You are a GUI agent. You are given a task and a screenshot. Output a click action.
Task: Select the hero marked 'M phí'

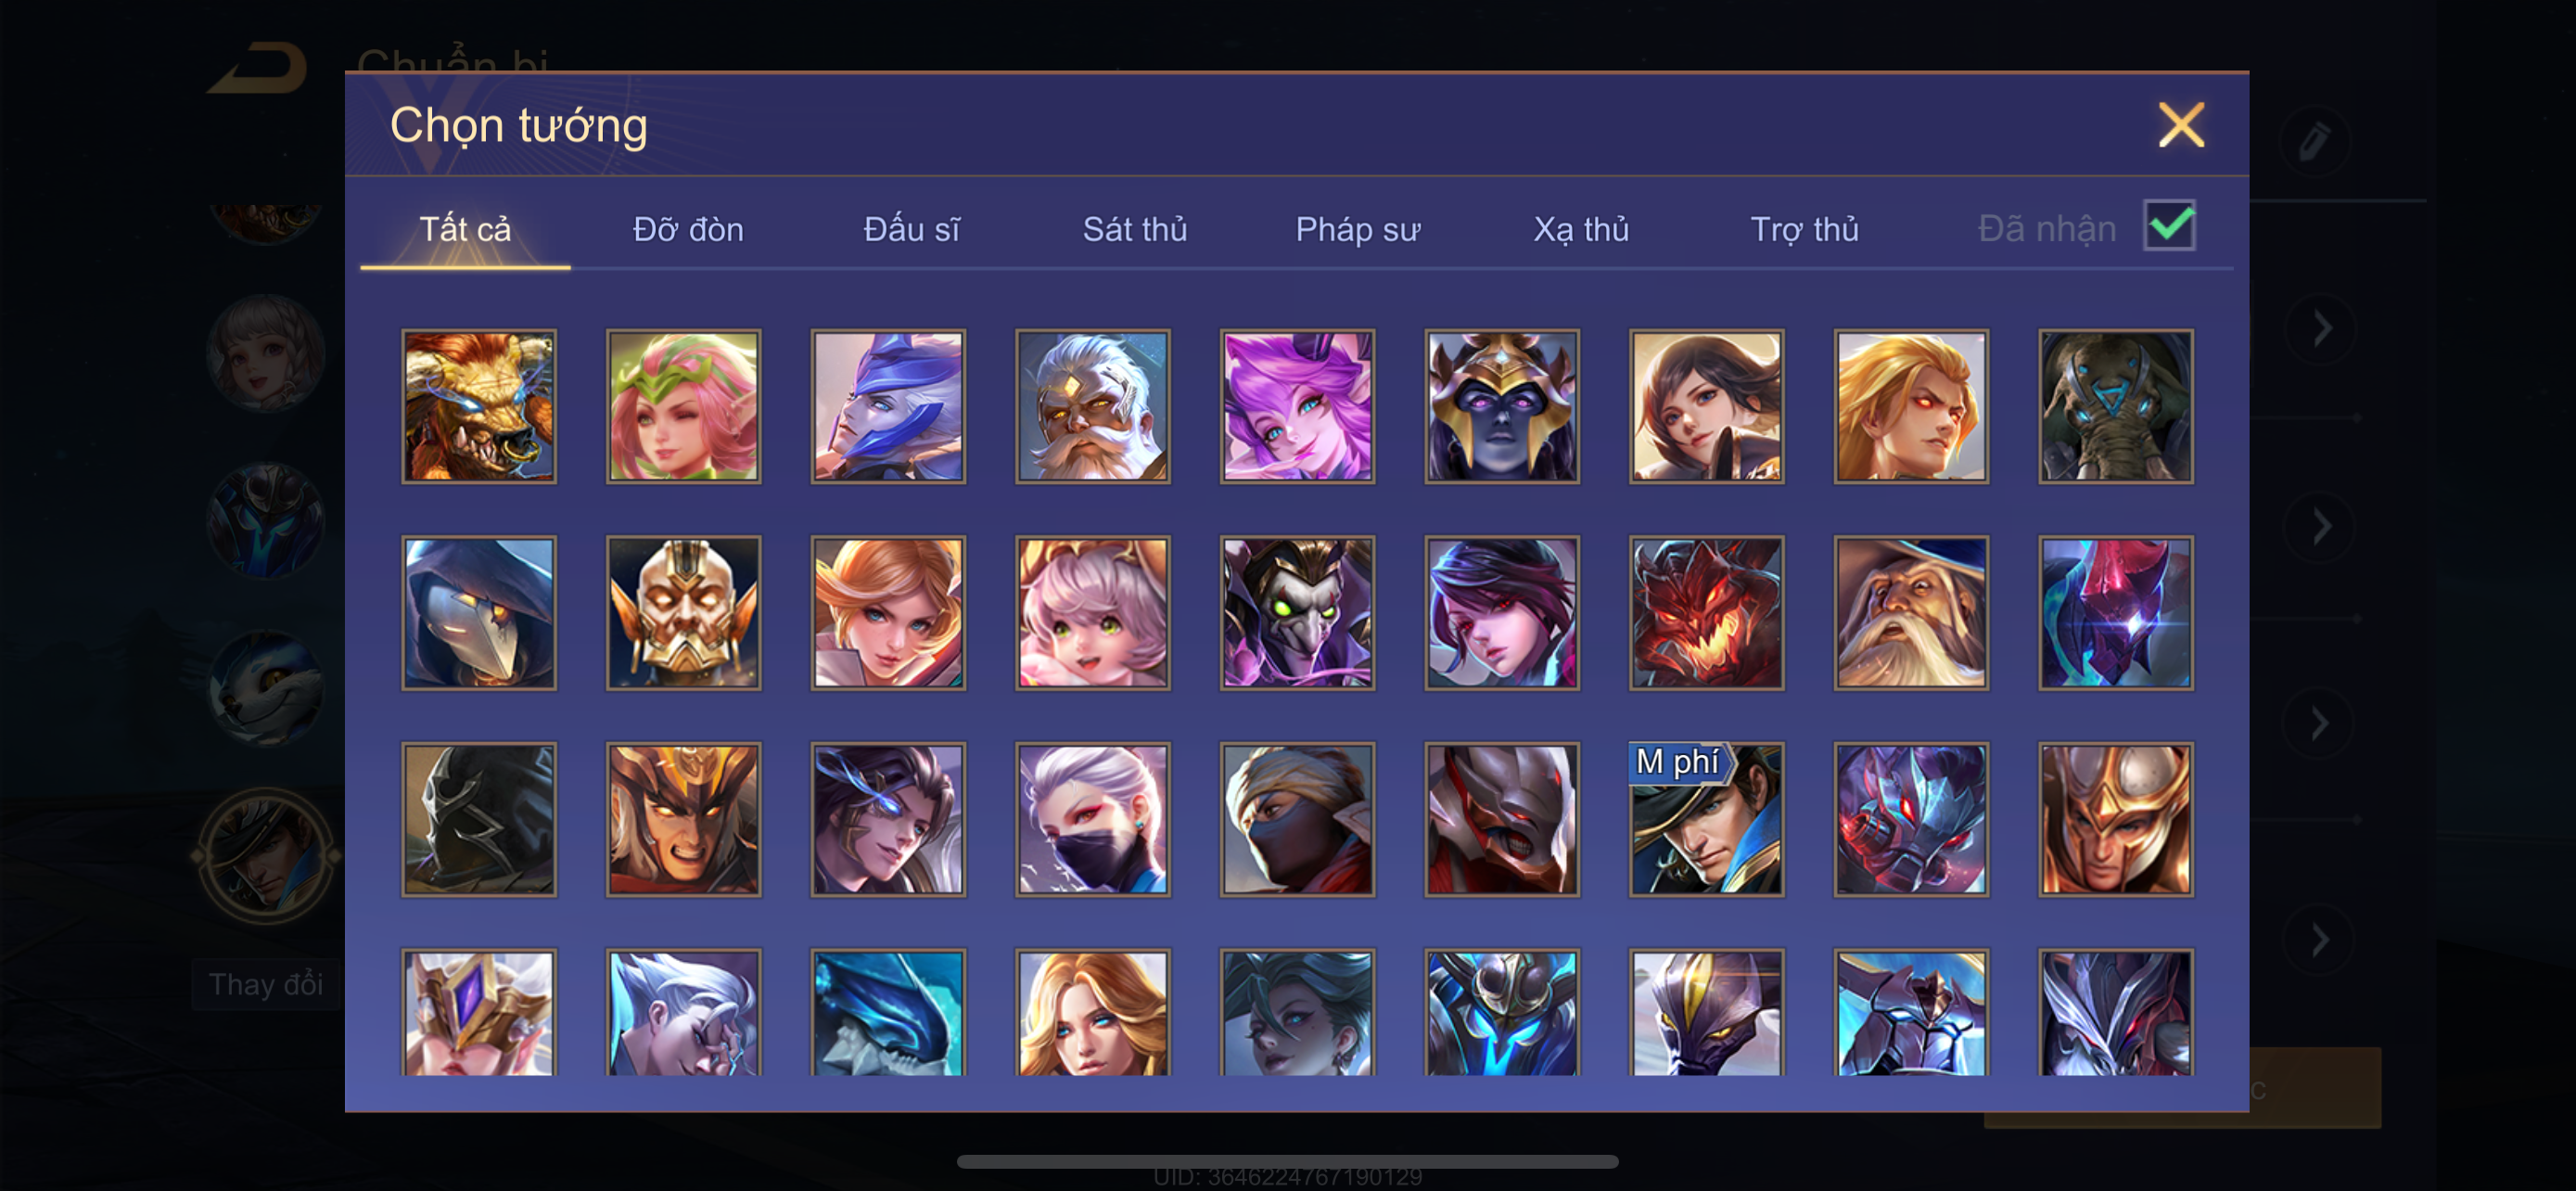1706,819
